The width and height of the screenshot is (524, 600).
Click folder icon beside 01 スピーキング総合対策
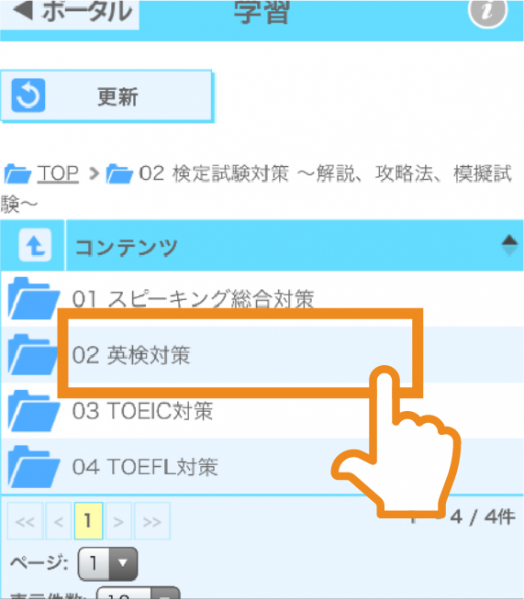(x=34, y=298)
